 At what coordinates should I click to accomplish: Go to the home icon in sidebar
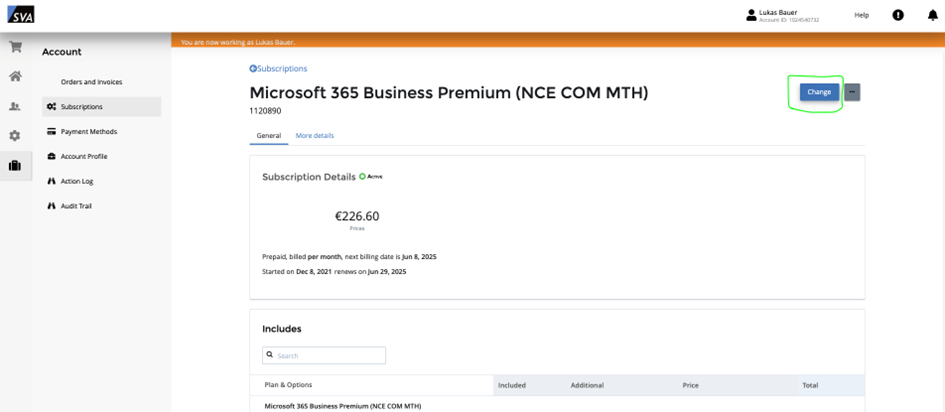tap(15, 76)
